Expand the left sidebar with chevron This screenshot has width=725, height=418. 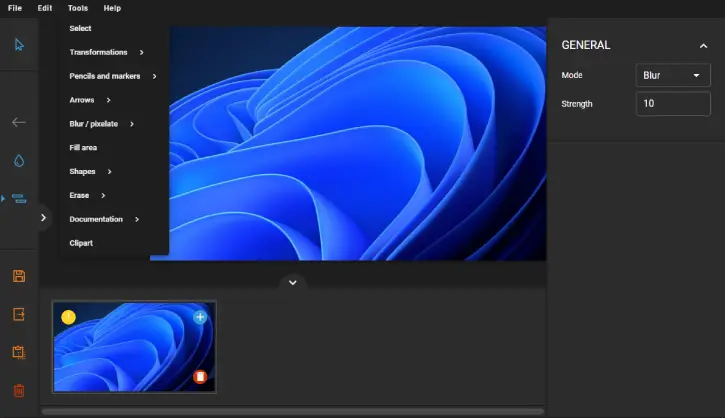click(43, 217)
